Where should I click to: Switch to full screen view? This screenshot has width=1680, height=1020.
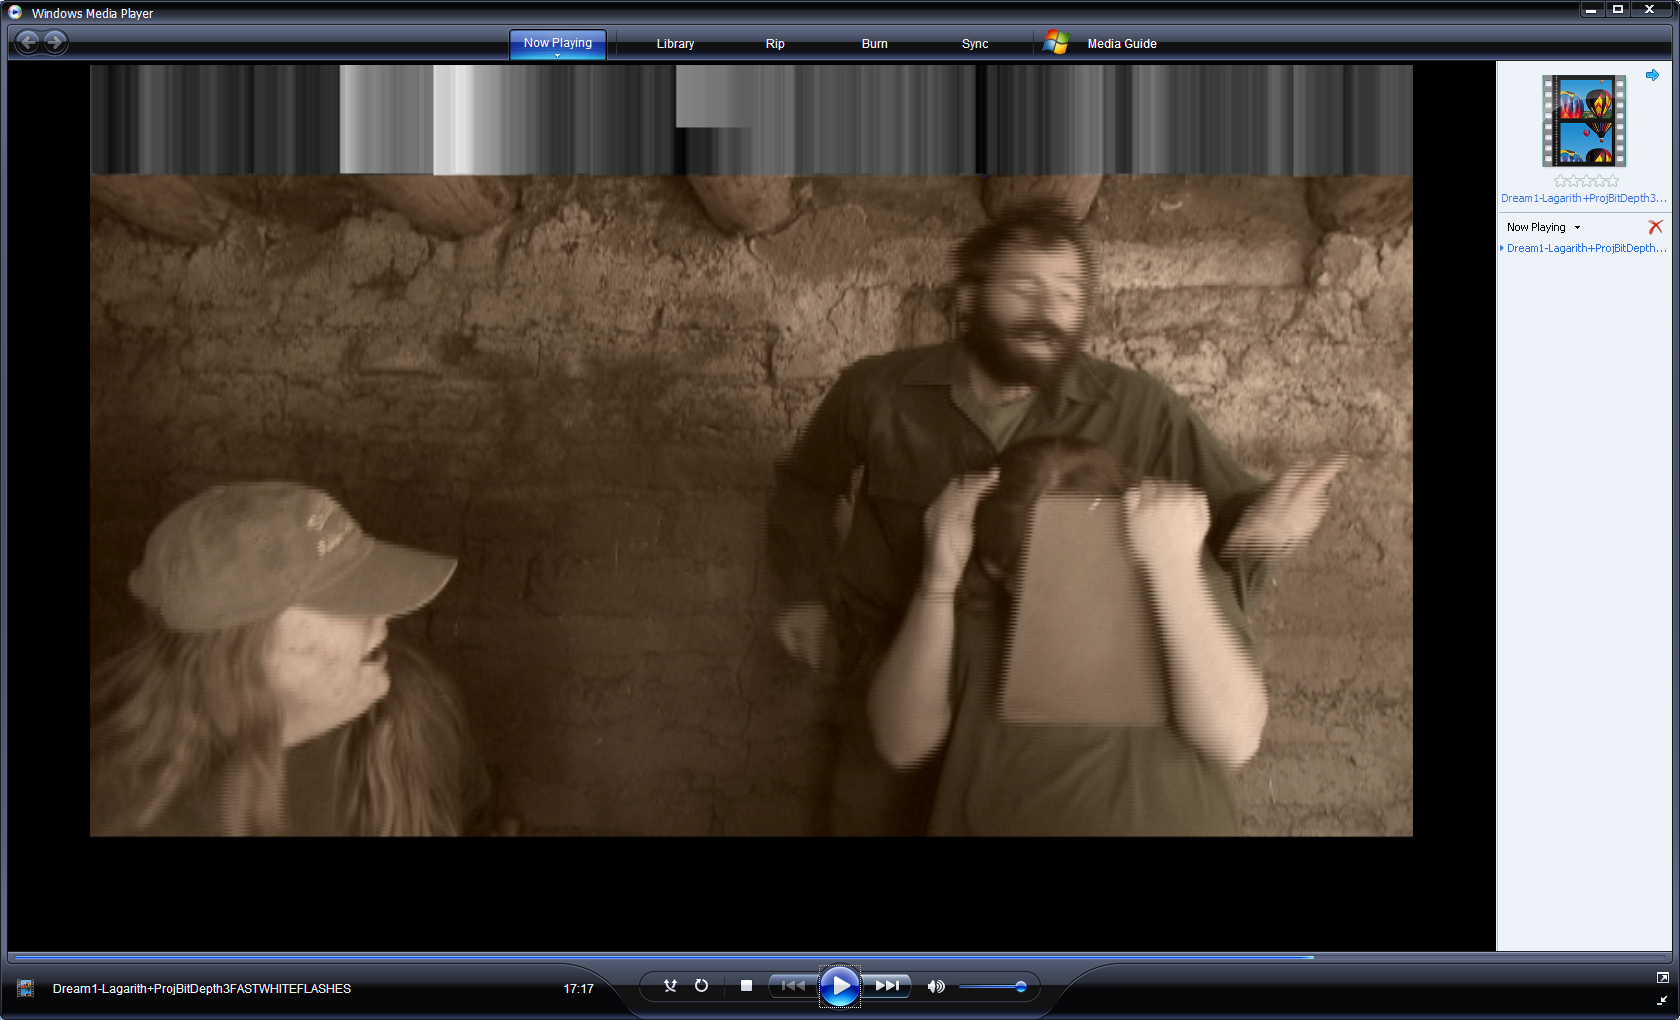(x=1662, y=978)
